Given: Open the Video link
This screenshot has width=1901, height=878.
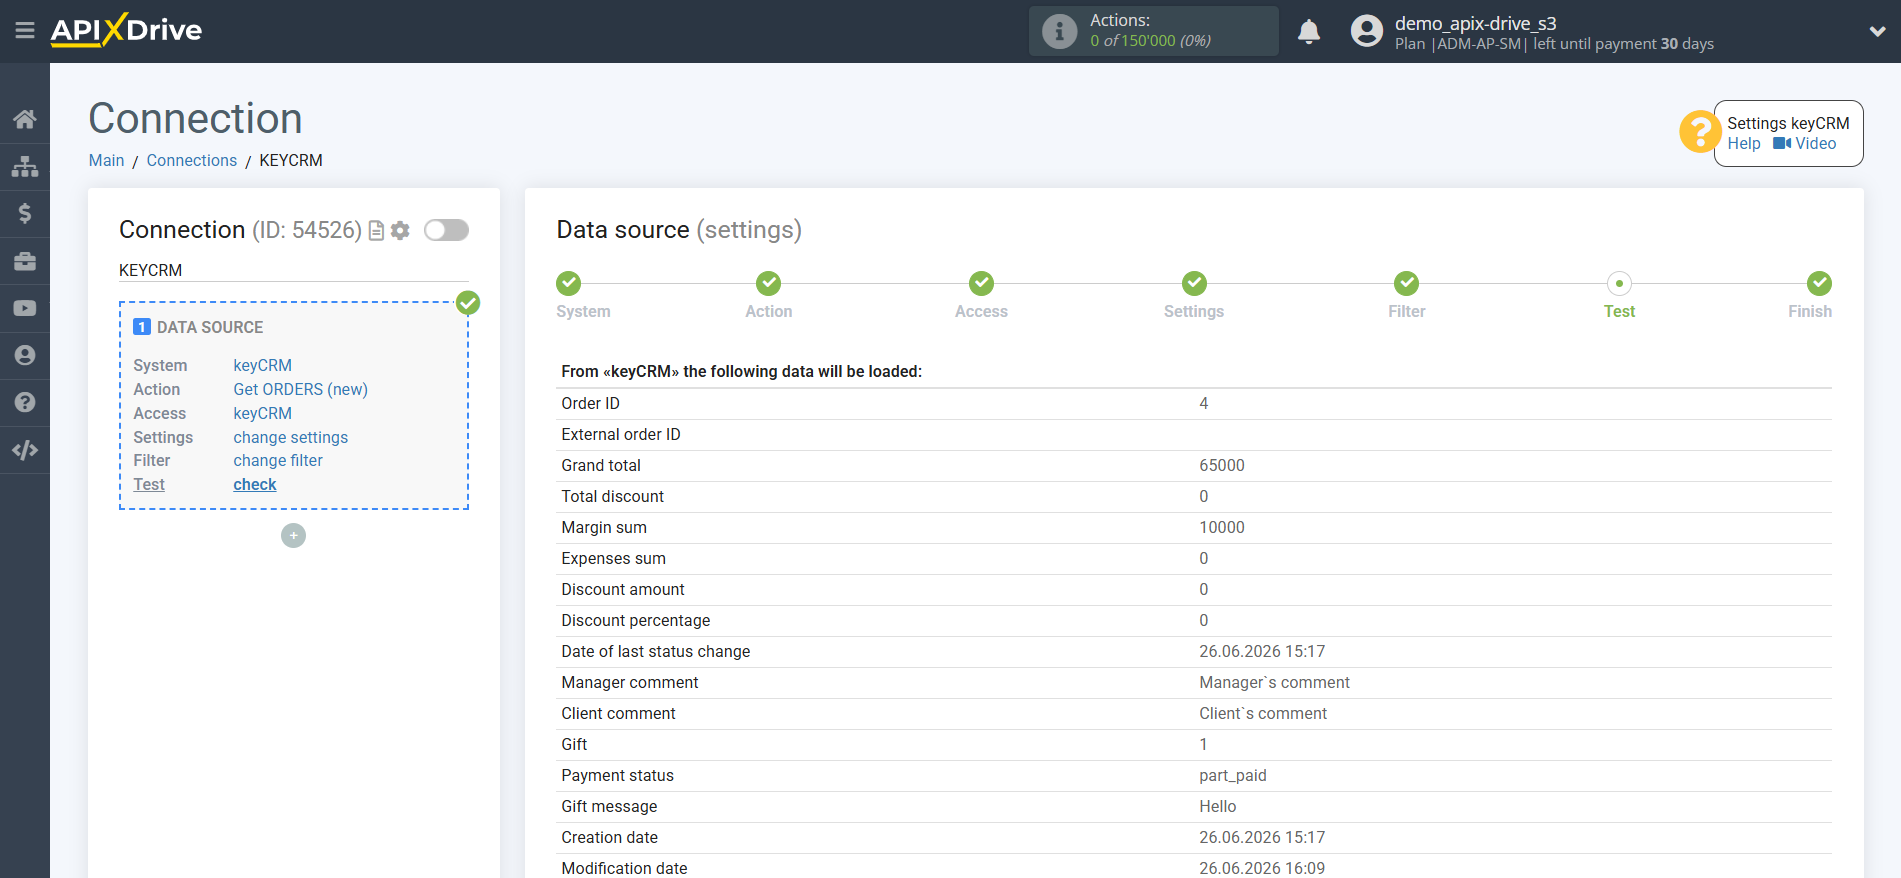Looking at the screenshot, I should tap(1805, 144).
